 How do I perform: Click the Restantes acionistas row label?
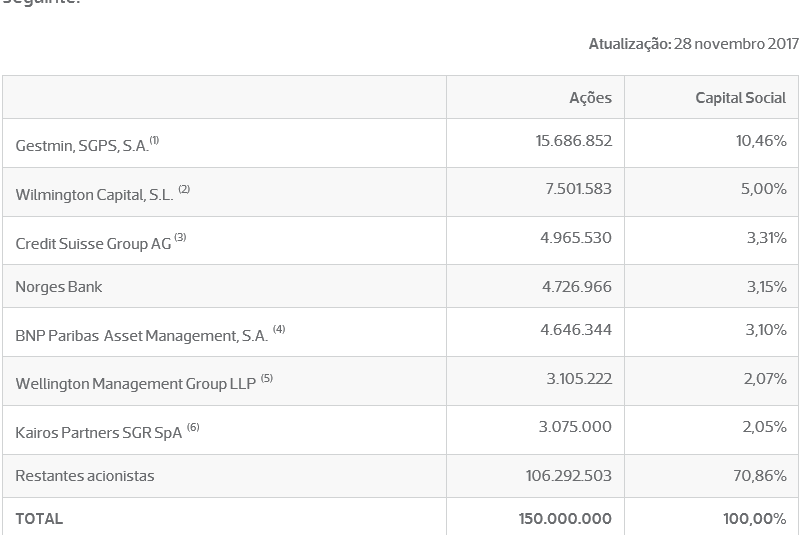pyautogui.click(x=85, y=476)
